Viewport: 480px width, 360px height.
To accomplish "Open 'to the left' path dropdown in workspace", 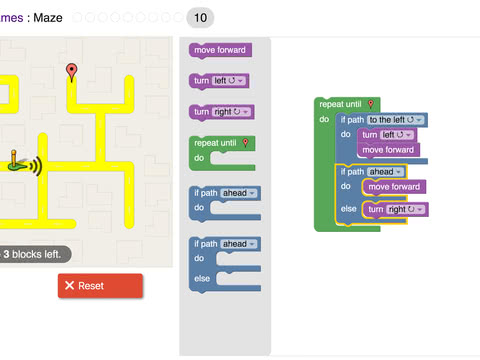I will click(x=396, y=120).
